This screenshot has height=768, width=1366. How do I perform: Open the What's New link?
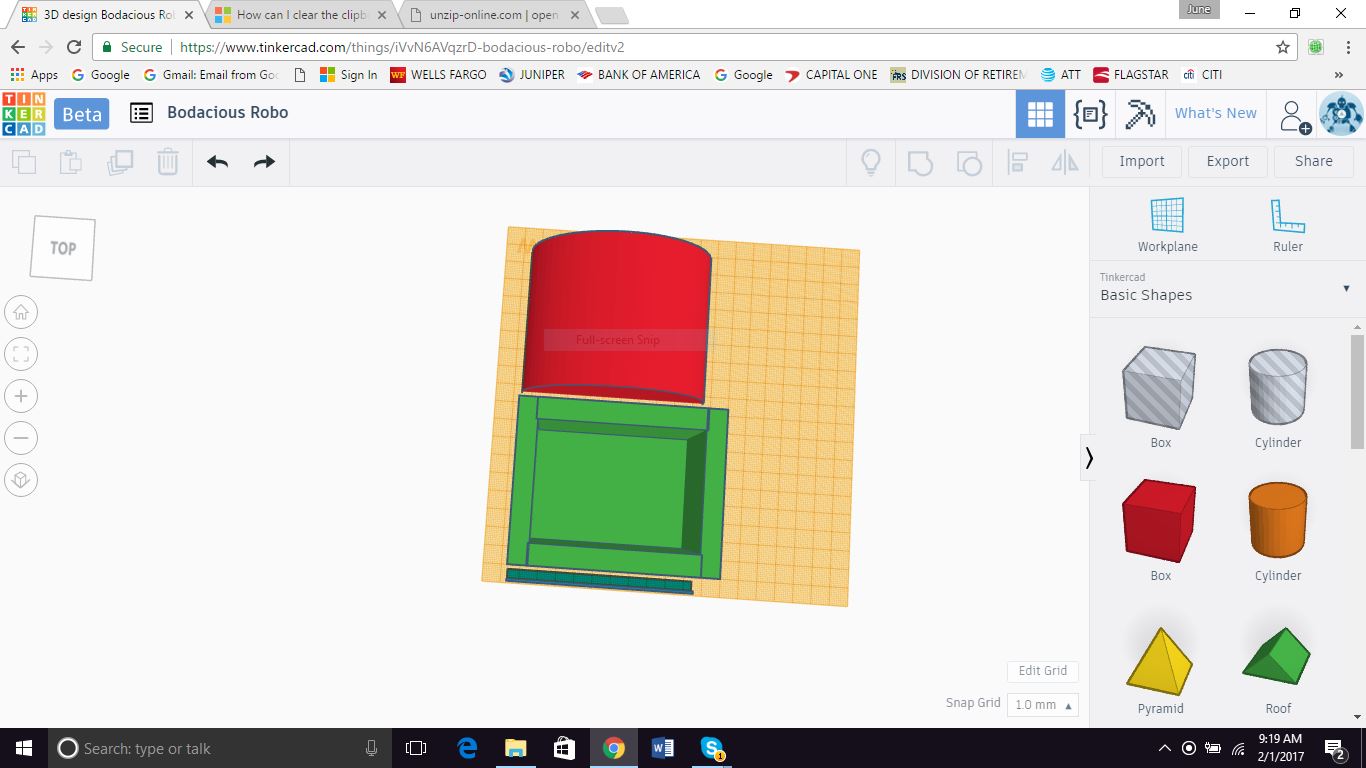[1215, 113]
